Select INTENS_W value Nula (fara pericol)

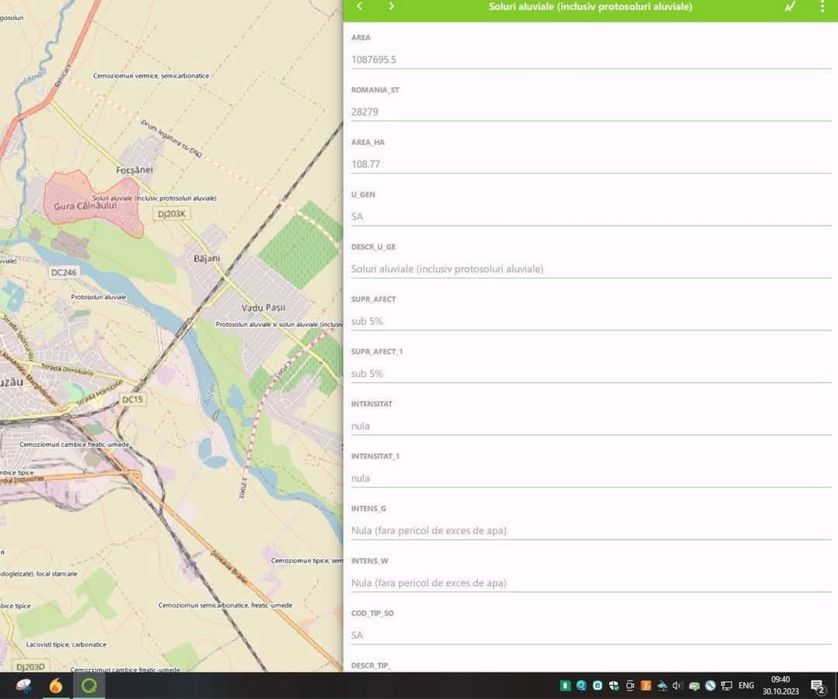click(429, 583)
